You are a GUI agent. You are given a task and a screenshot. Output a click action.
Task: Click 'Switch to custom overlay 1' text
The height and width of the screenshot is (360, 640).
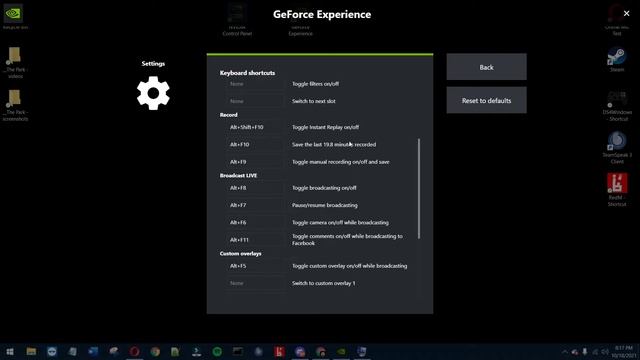pos(323,283)
